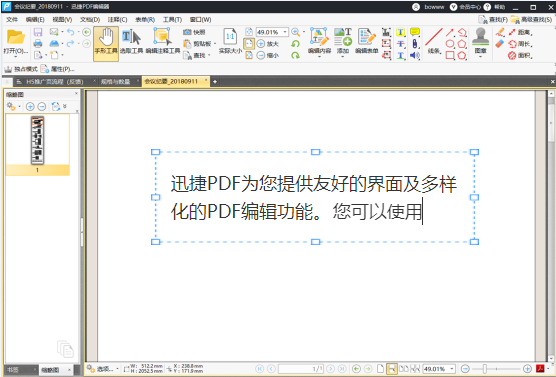Open the View (视图) menu
Image resolution: width=556 pixels, height=377 pixels.
point(62,20)
